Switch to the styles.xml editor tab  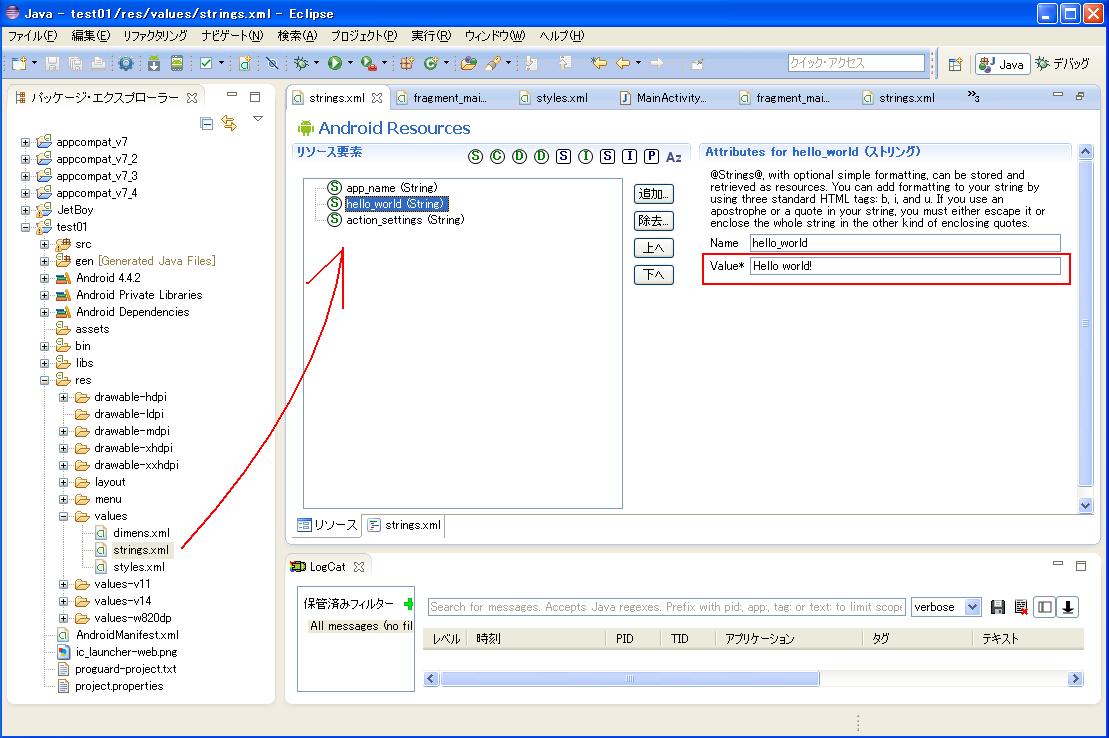pyautogui.click(x=554, y=98)
